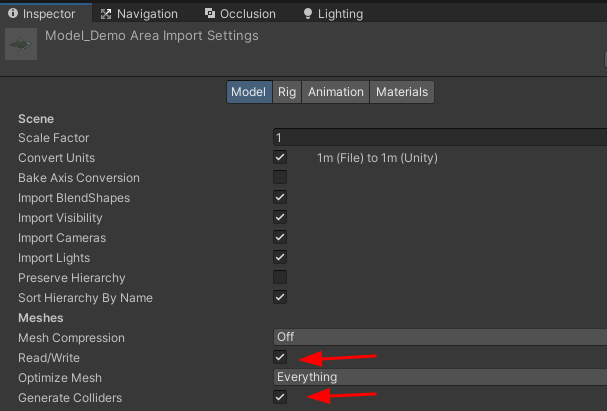Toggle the Read/Write checkbox

point(280,357)
